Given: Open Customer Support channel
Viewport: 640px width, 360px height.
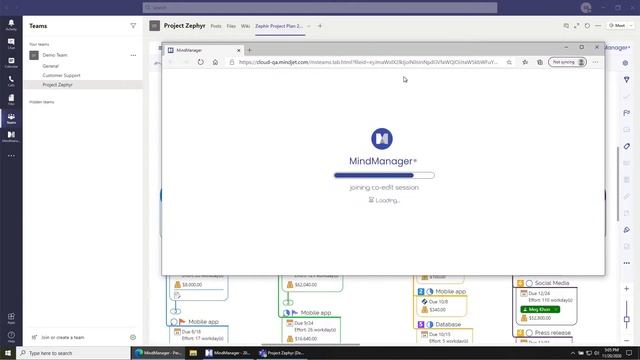Looking at the screenshot, I should [61, 75].
